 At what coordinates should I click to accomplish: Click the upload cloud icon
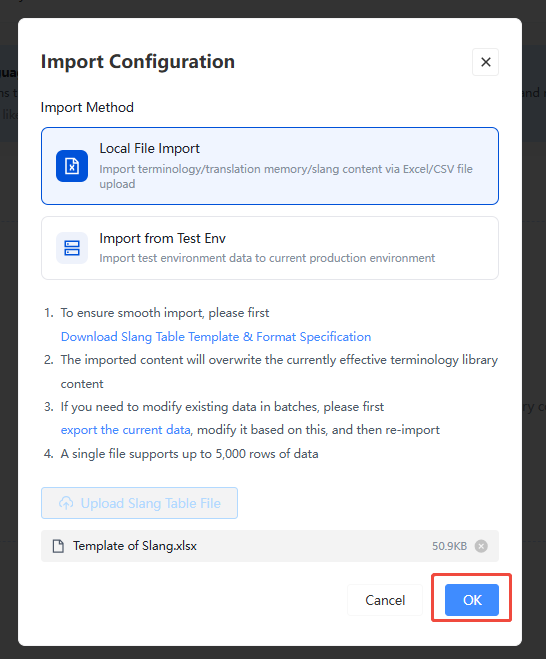[66, 503]
